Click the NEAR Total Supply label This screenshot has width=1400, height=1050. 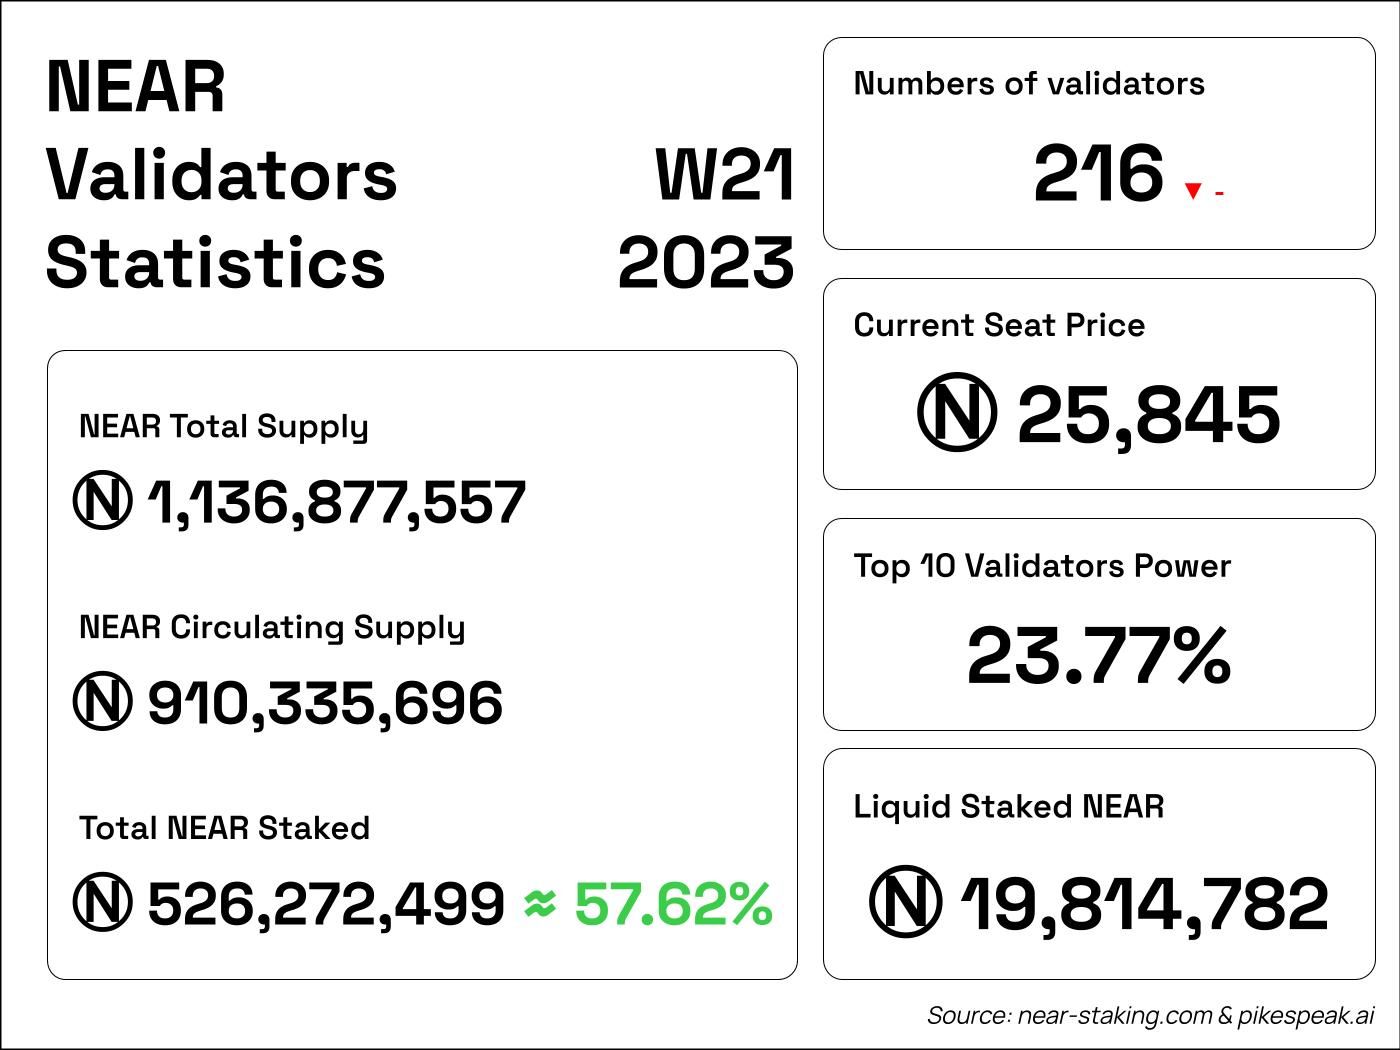click(224, 427)
